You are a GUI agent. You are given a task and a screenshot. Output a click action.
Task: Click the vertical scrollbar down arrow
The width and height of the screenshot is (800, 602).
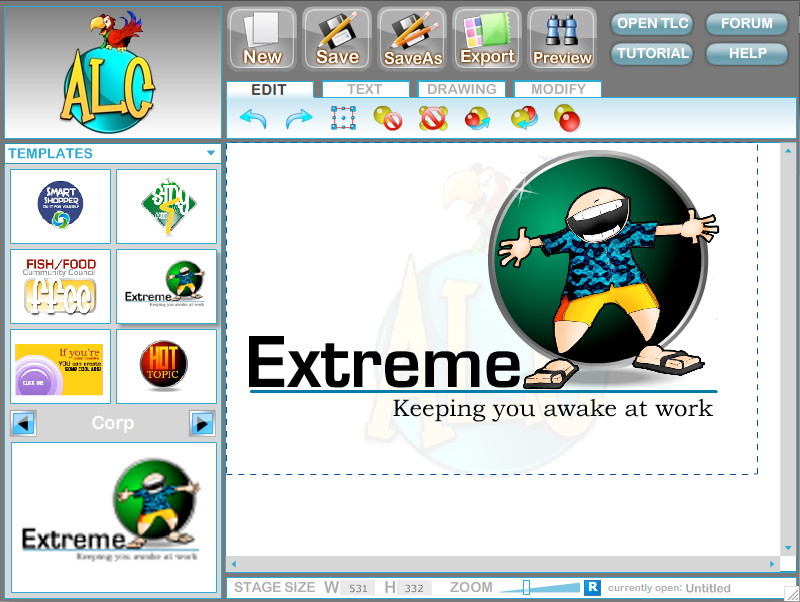[x=788, y=548]
